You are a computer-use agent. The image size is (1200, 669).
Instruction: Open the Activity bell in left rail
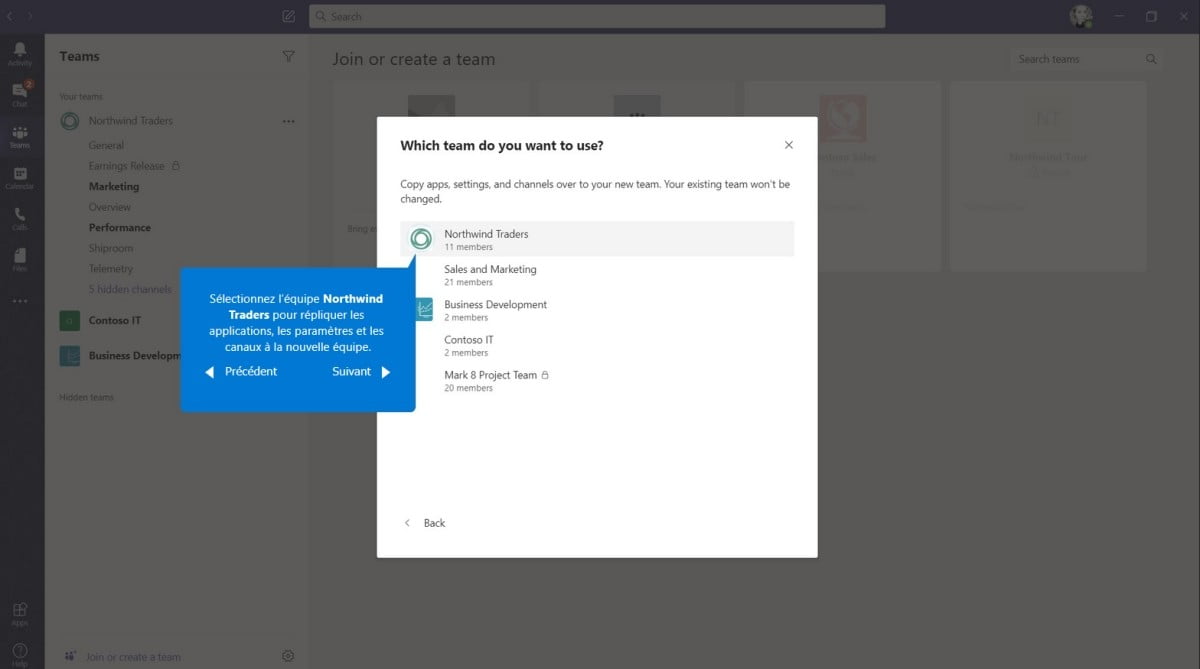coord(20,53)
